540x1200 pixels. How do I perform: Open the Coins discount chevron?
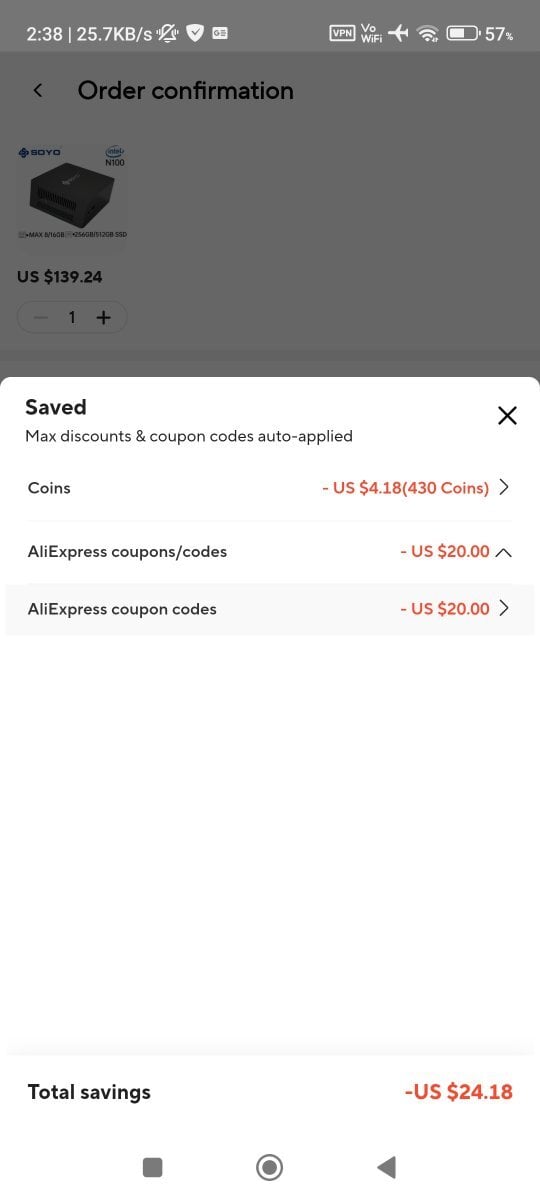[504, 488]
